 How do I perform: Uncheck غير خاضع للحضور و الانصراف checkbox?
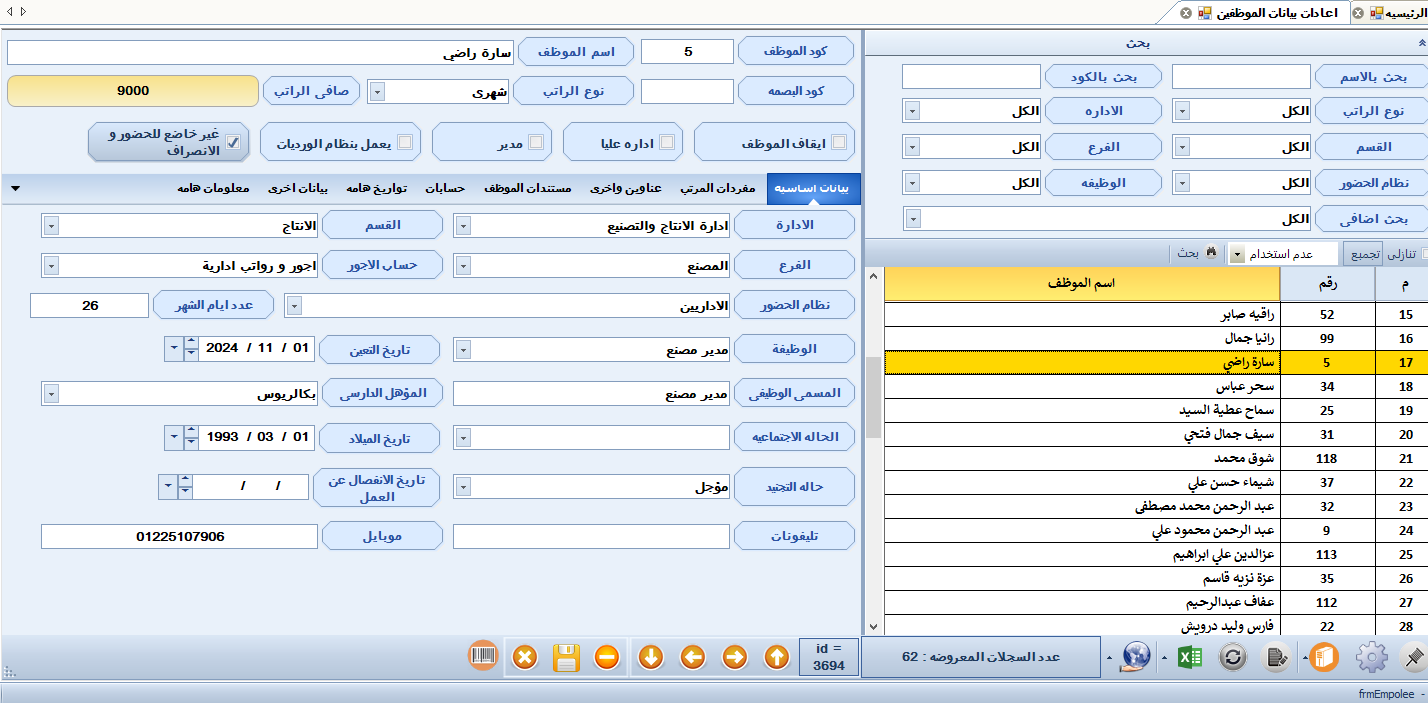click(x=233, y=142)
